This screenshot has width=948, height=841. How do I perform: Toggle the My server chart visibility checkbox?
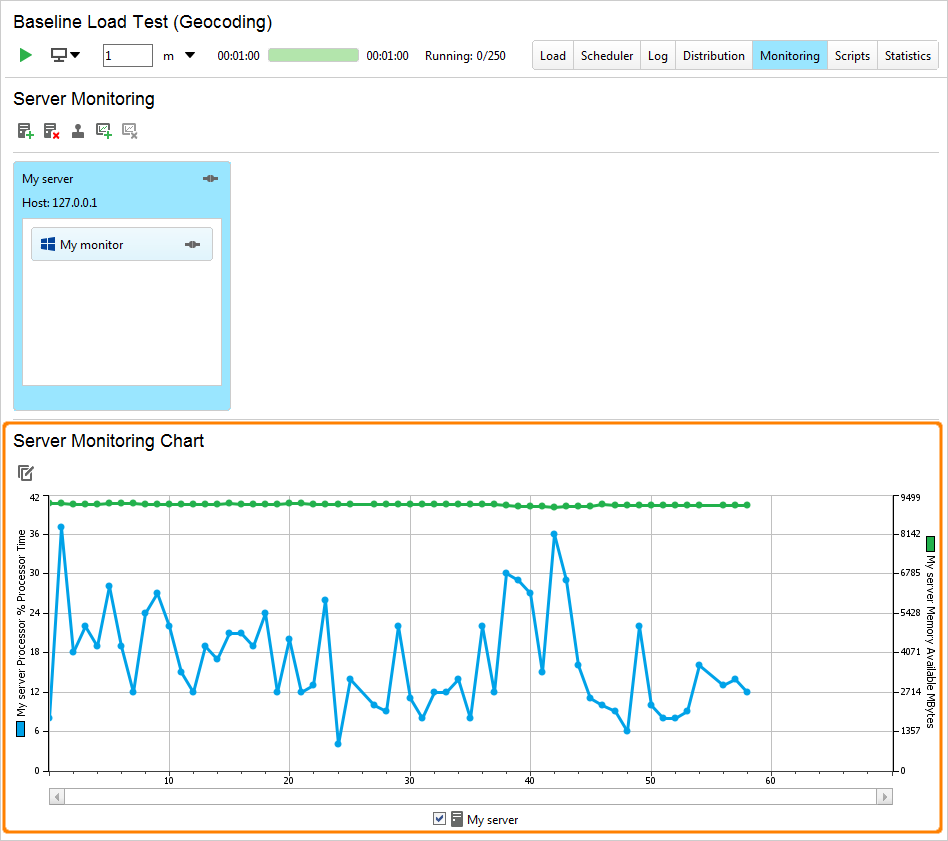pos(440,818)
